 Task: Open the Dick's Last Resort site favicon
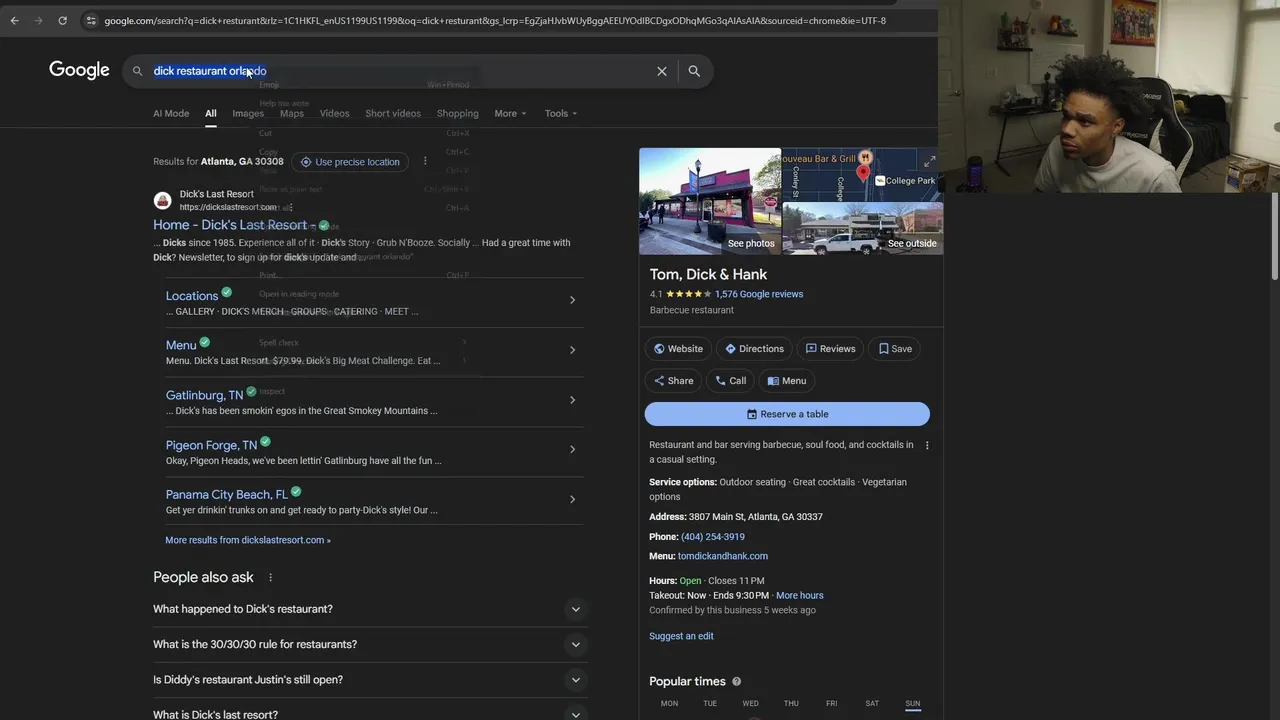[162, 200]
